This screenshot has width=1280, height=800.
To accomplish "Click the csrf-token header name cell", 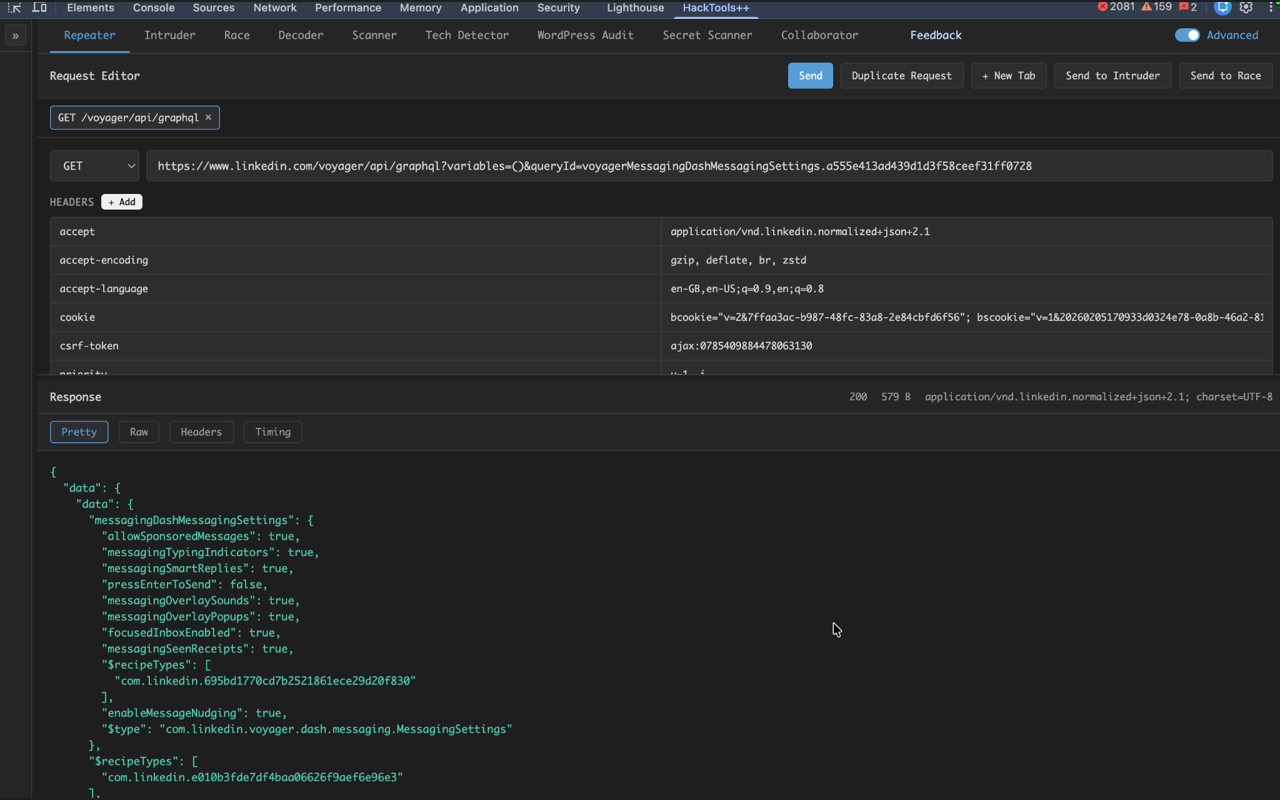I will point(355,346).
